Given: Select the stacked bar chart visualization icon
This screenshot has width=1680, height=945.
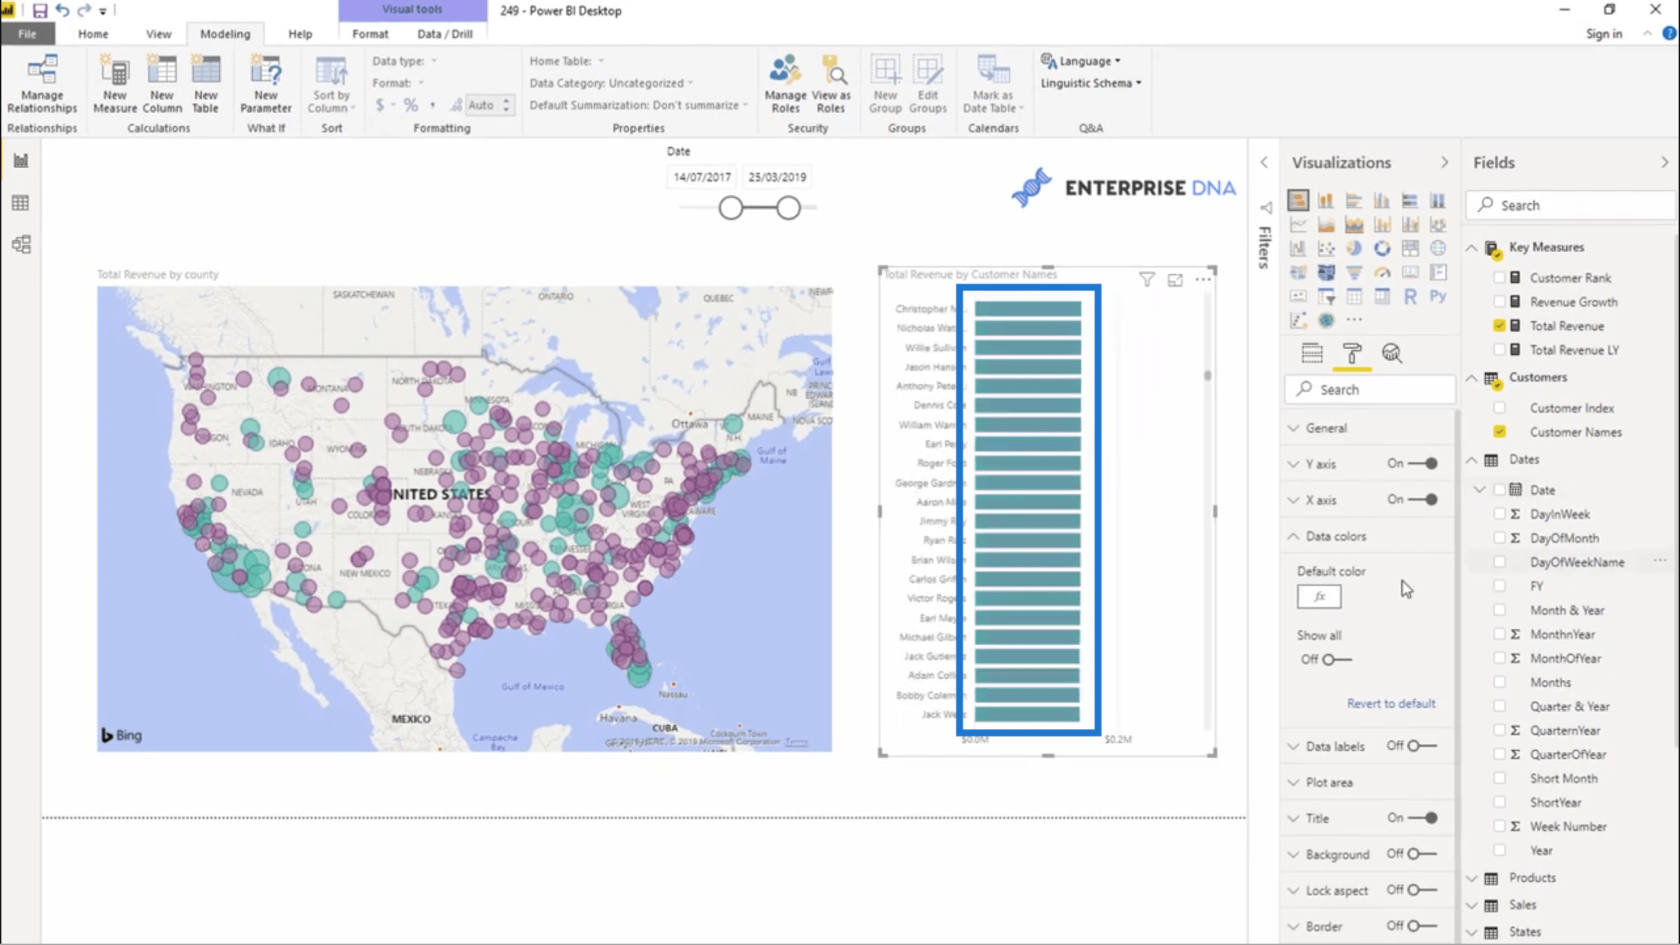Looking at the screenshot, I should (x=1298, y=200).
